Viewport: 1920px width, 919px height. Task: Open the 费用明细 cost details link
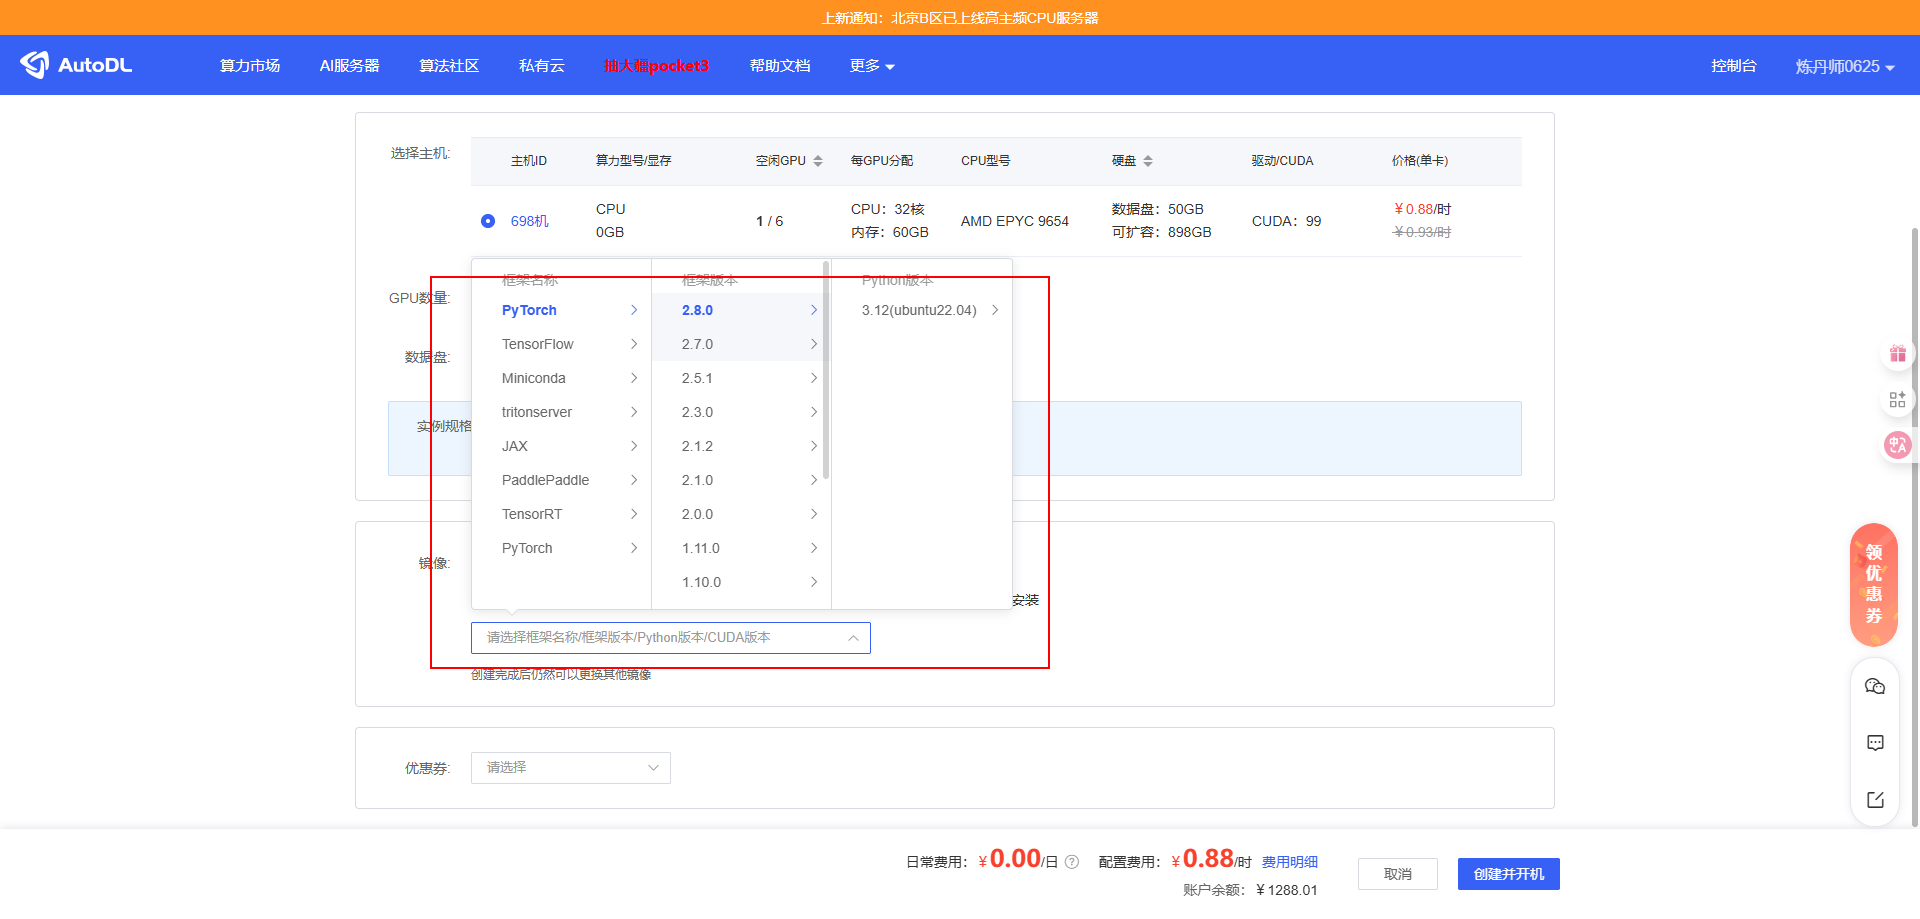1290,862
